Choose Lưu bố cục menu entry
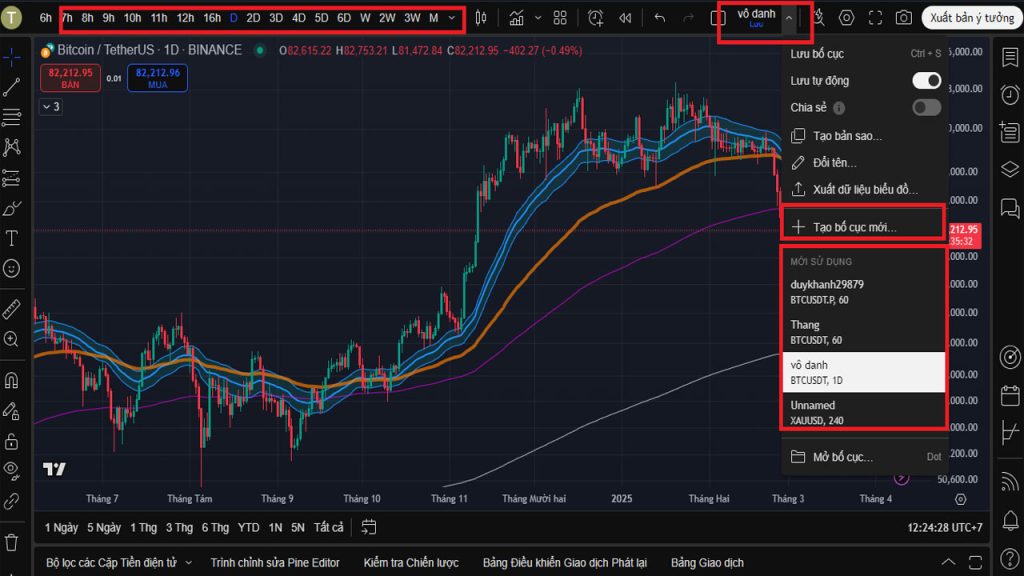This screenshot has width=1024, height=576. click(x=865, y=54)
